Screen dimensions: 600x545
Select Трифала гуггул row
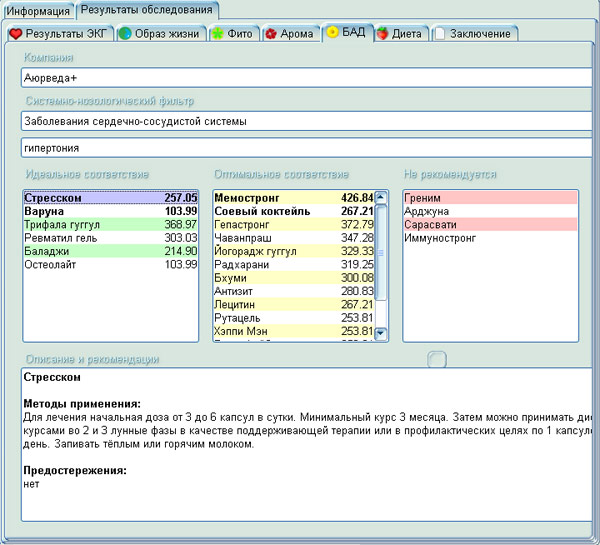111,225
